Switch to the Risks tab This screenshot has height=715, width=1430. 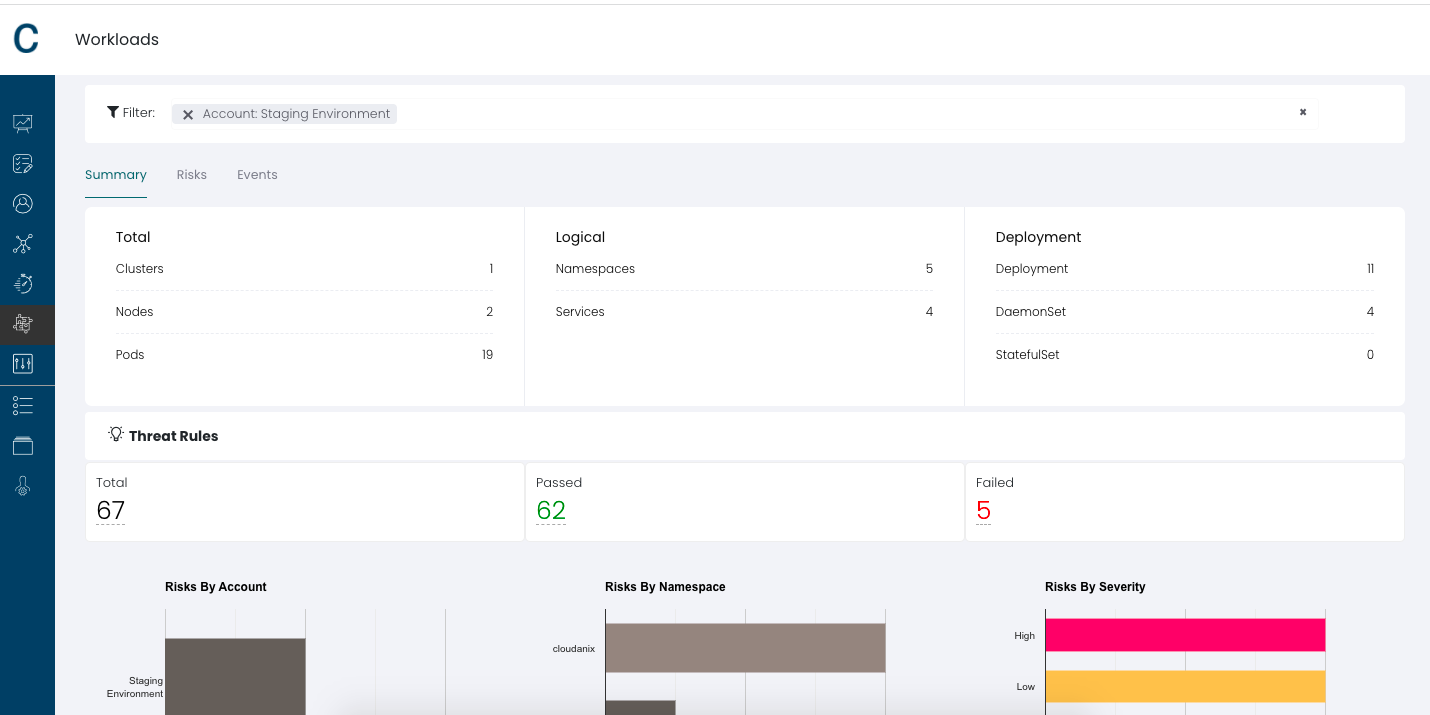point(192,175)
